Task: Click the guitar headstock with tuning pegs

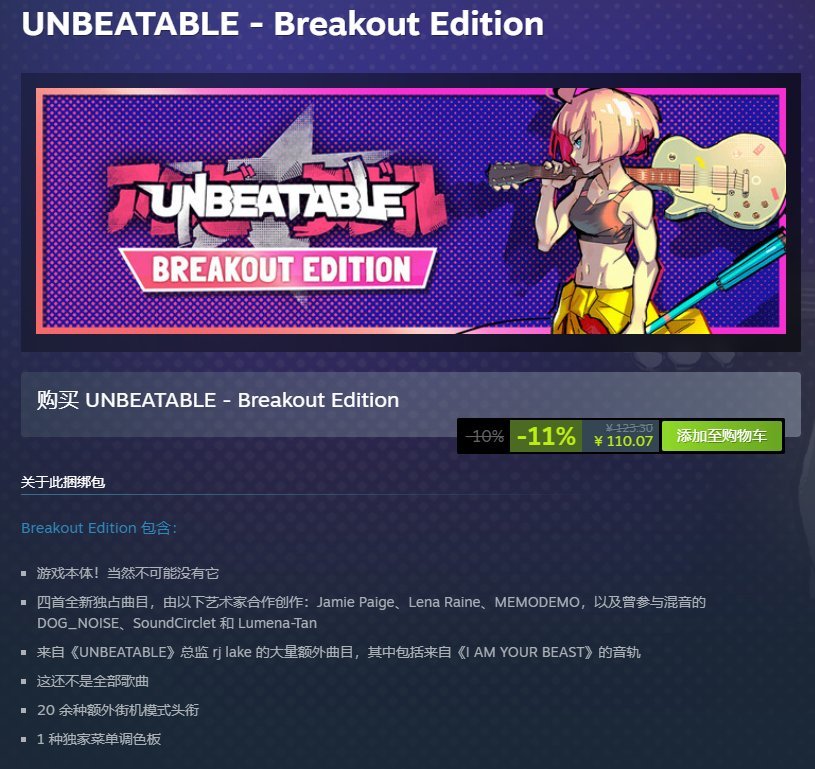Action: (515, 175)
